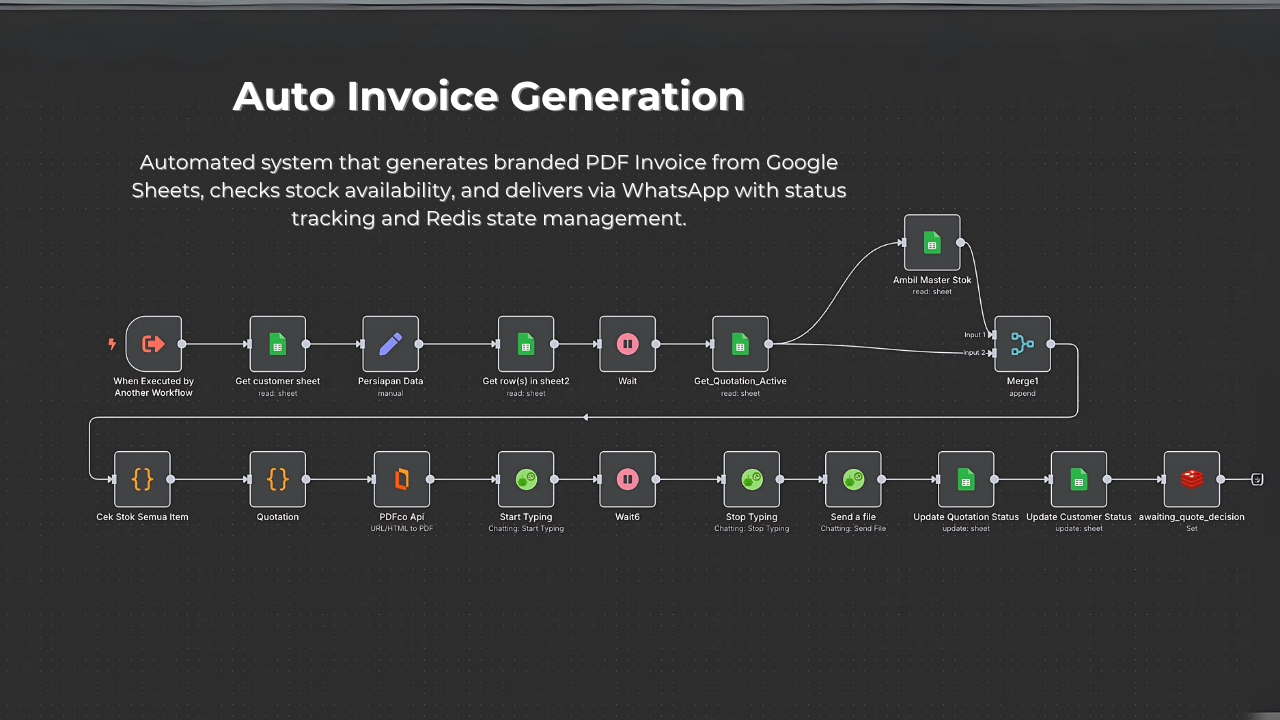Click the 'Get_Quotation_Active' label text
Image resolution: width=1280 pixels, height=720 pixels.
tap(741, 381)
